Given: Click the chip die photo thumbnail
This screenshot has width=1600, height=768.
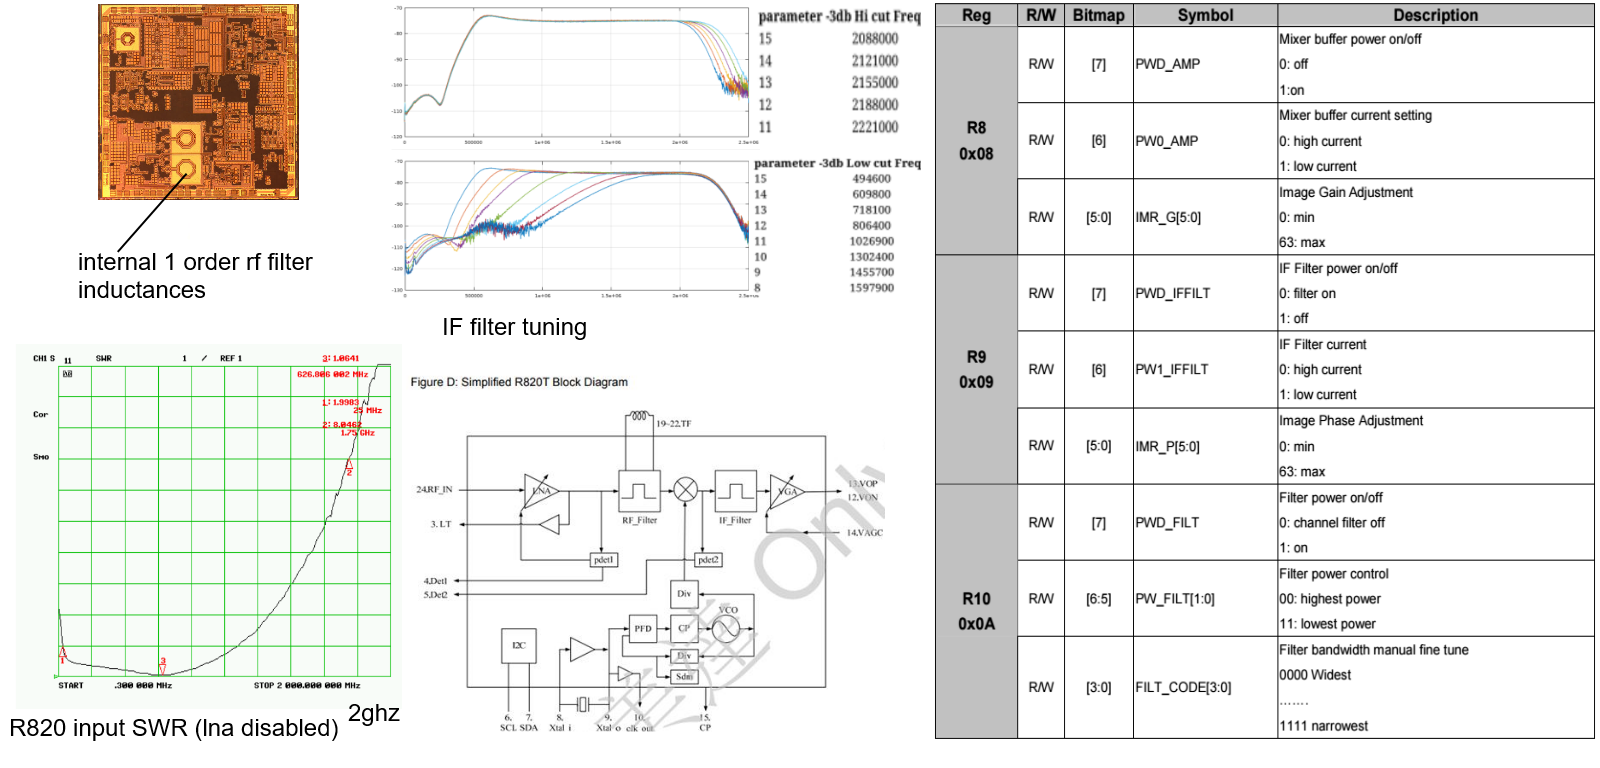Looking at the screenshot, I should pos(198,102).
